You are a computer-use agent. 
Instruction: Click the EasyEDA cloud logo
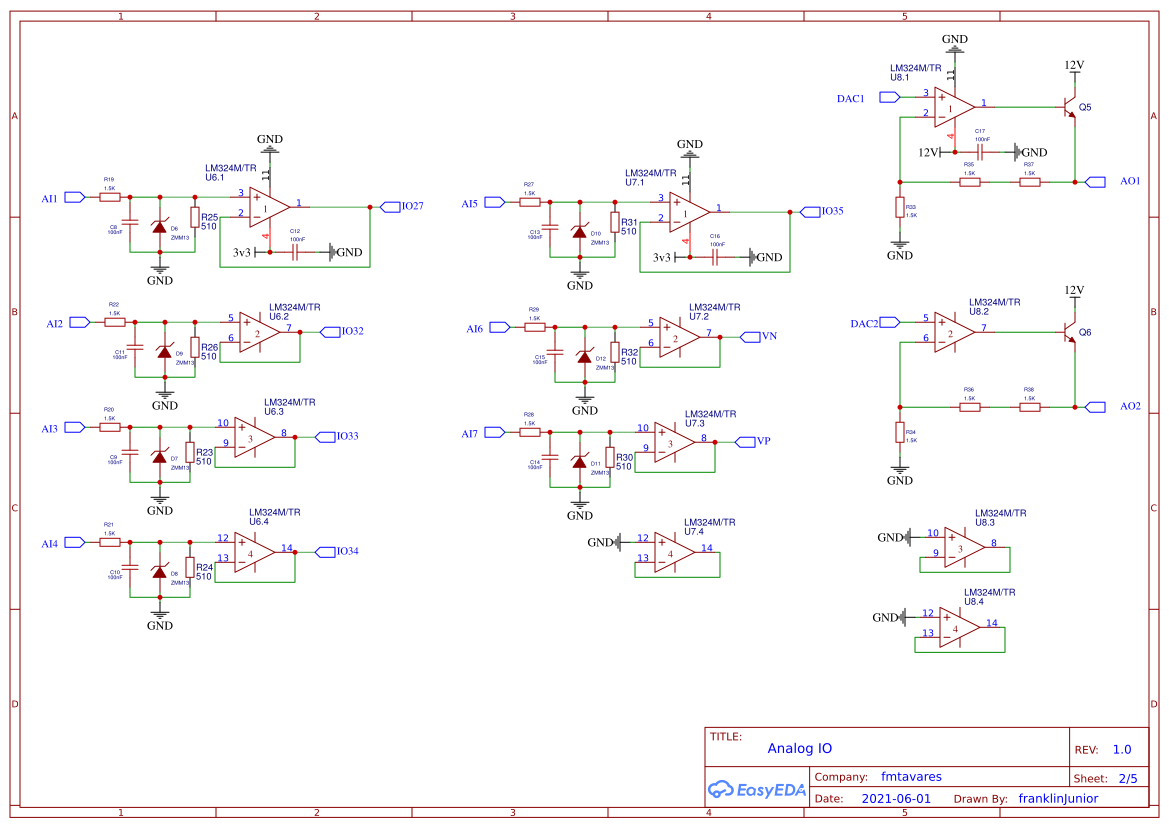[x=722, y=789]
